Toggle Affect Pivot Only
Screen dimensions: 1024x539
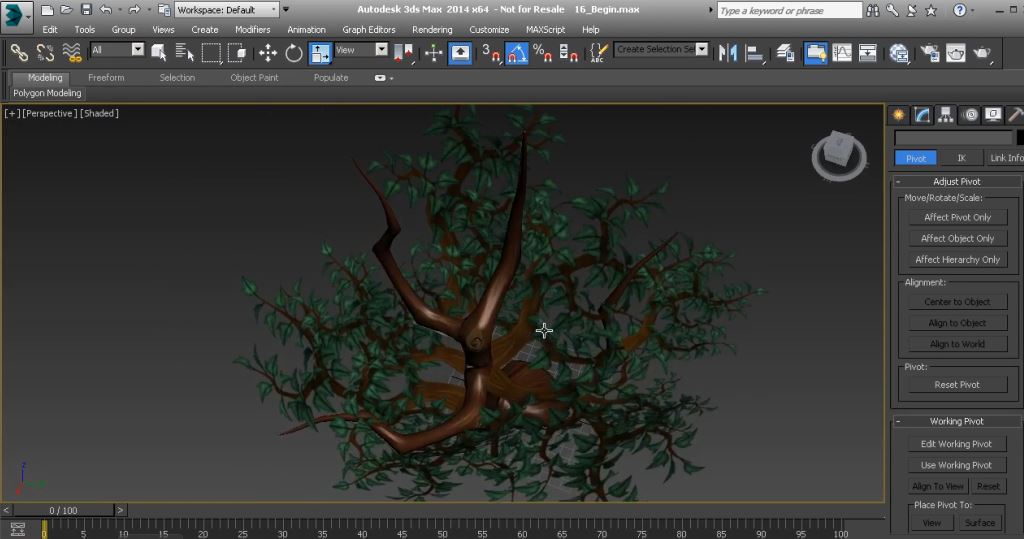click(957, 217)
